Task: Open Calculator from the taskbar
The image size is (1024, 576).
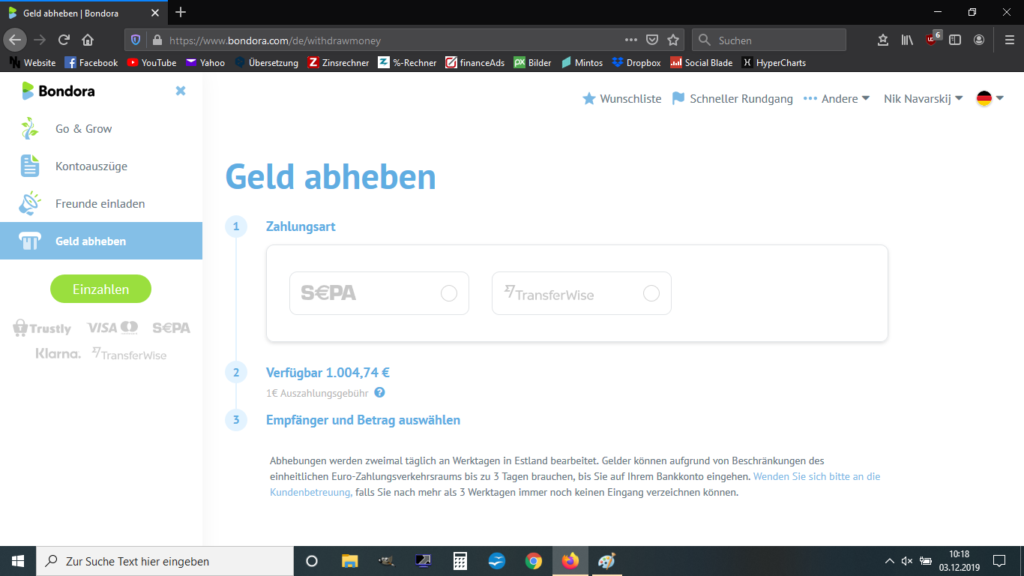Action: pos(460,561)
